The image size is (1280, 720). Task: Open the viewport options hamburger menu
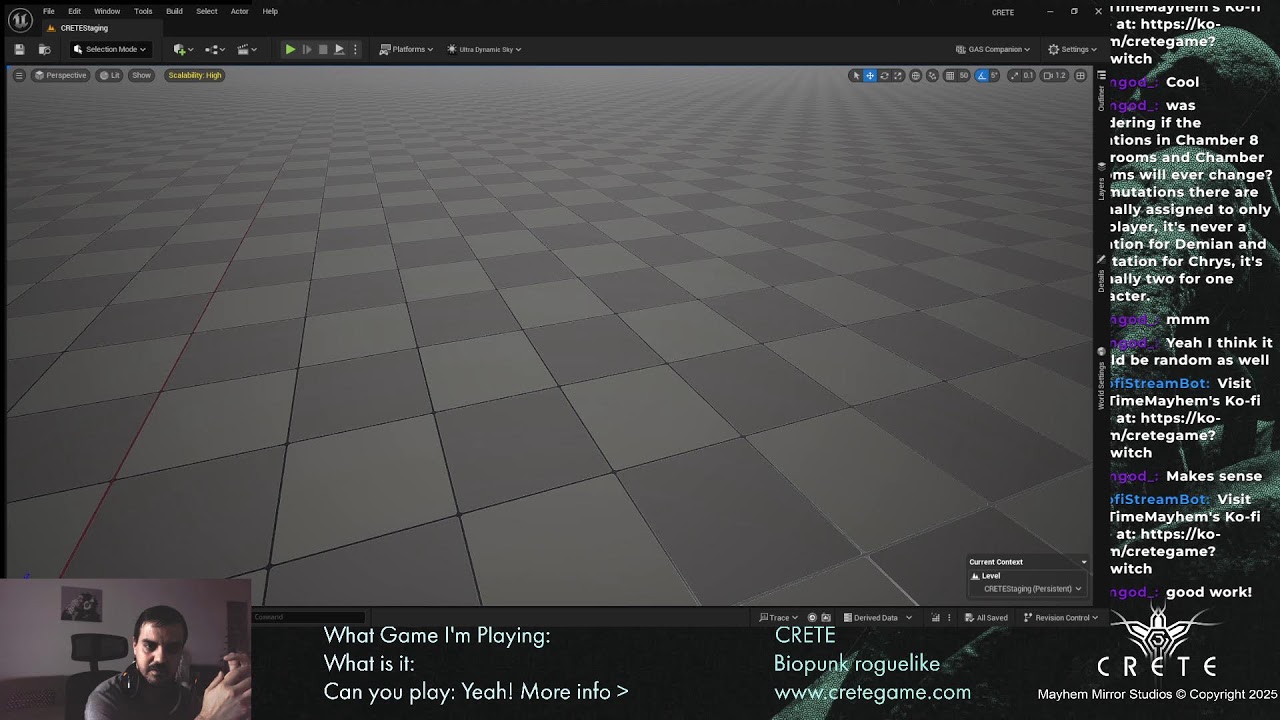(18, 75)
